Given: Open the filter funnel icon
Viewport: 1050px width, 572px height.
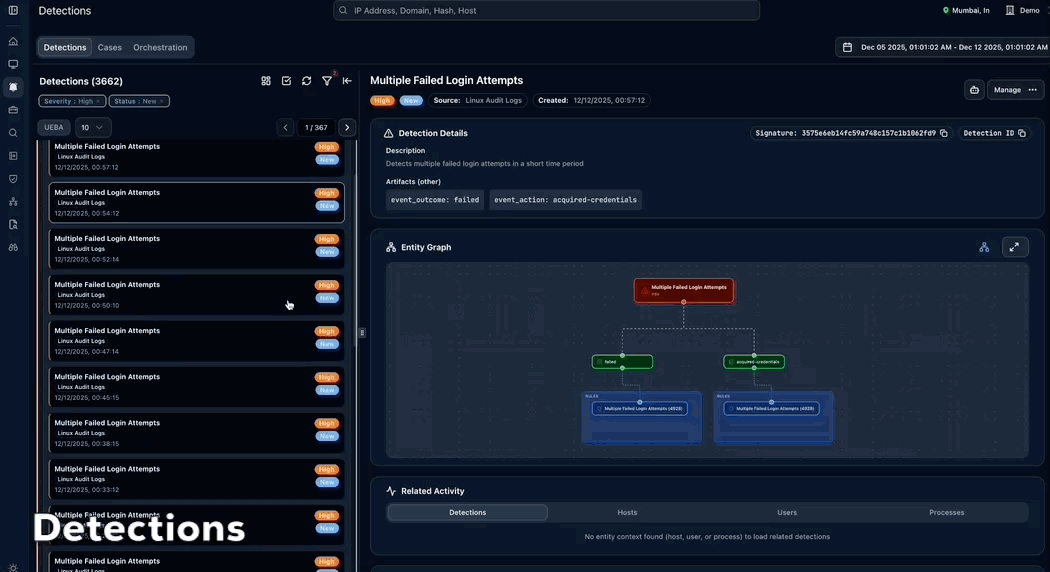Looking at the screenshot, I should [327, 81].
